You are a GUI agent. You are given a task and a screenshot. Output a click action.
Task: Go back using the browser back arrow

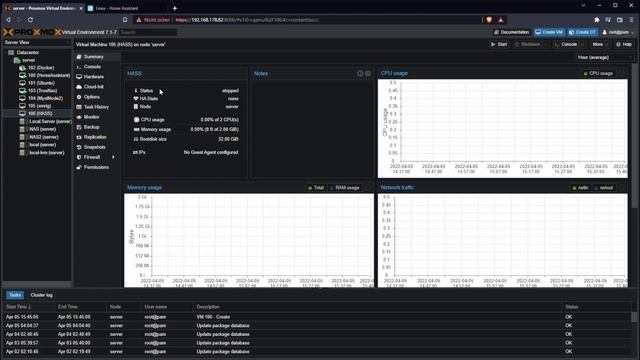(8, 20)
